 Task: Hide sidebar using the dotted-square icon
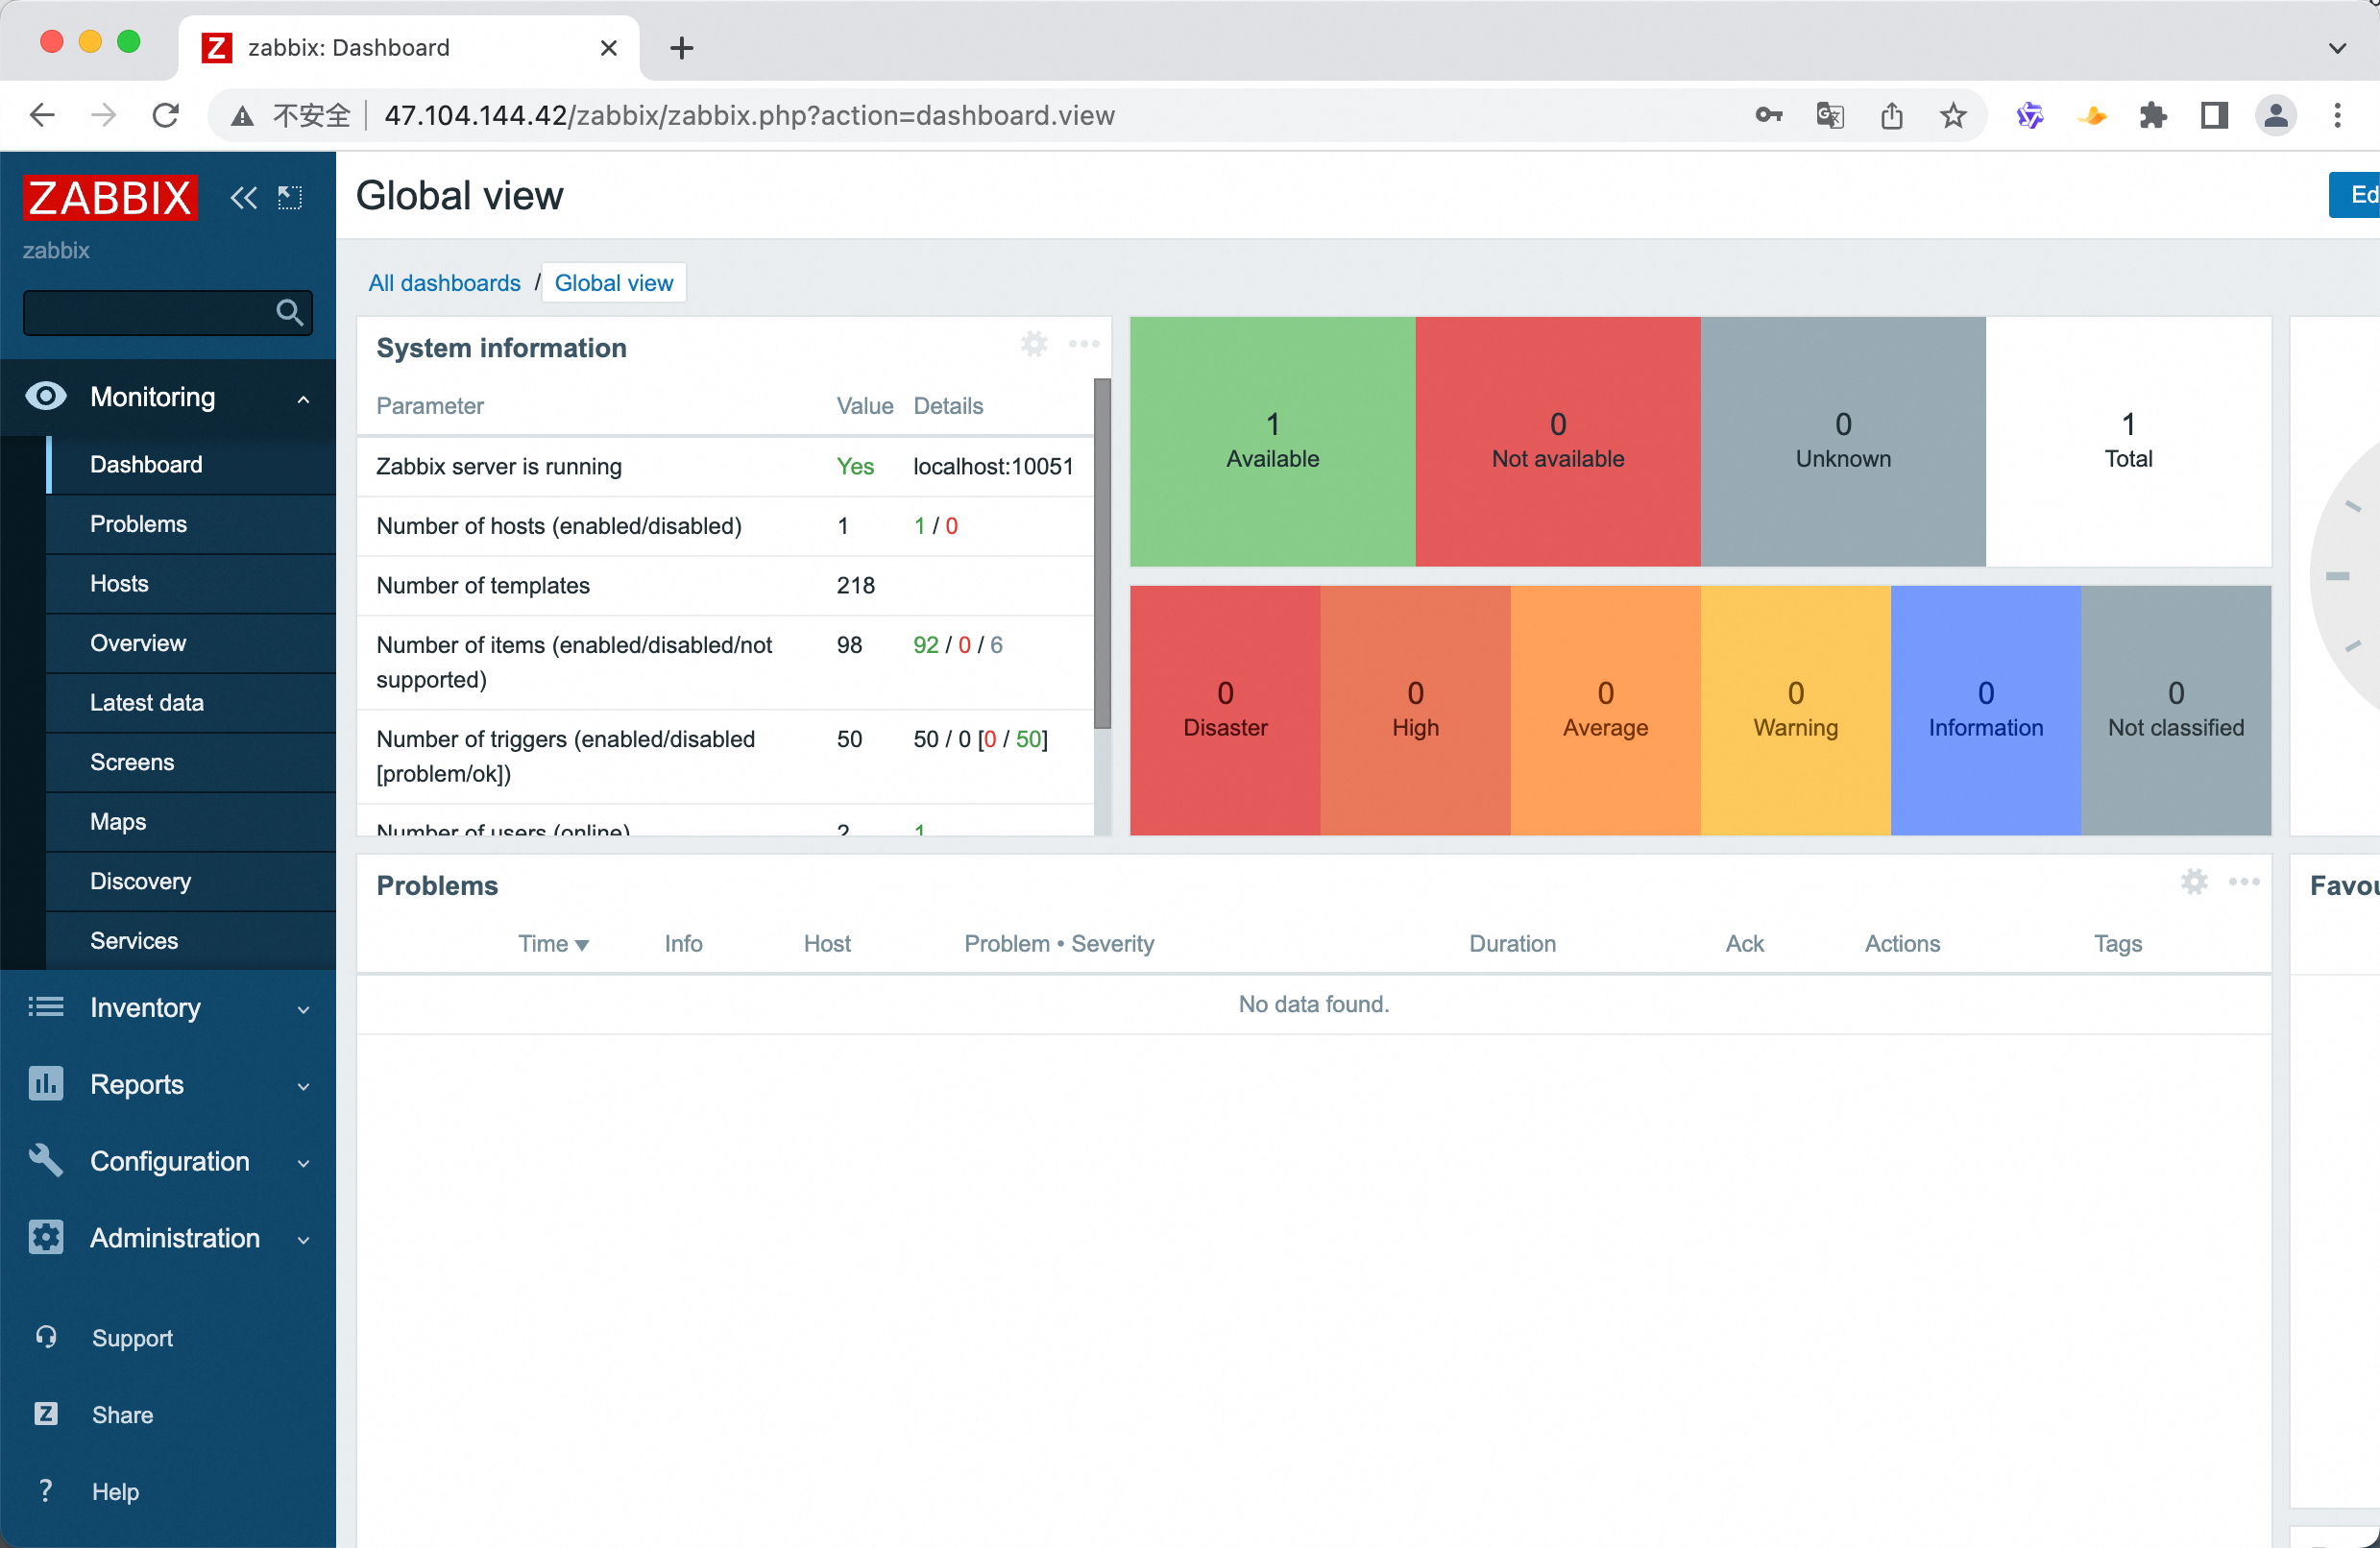[x=290, y=197]
